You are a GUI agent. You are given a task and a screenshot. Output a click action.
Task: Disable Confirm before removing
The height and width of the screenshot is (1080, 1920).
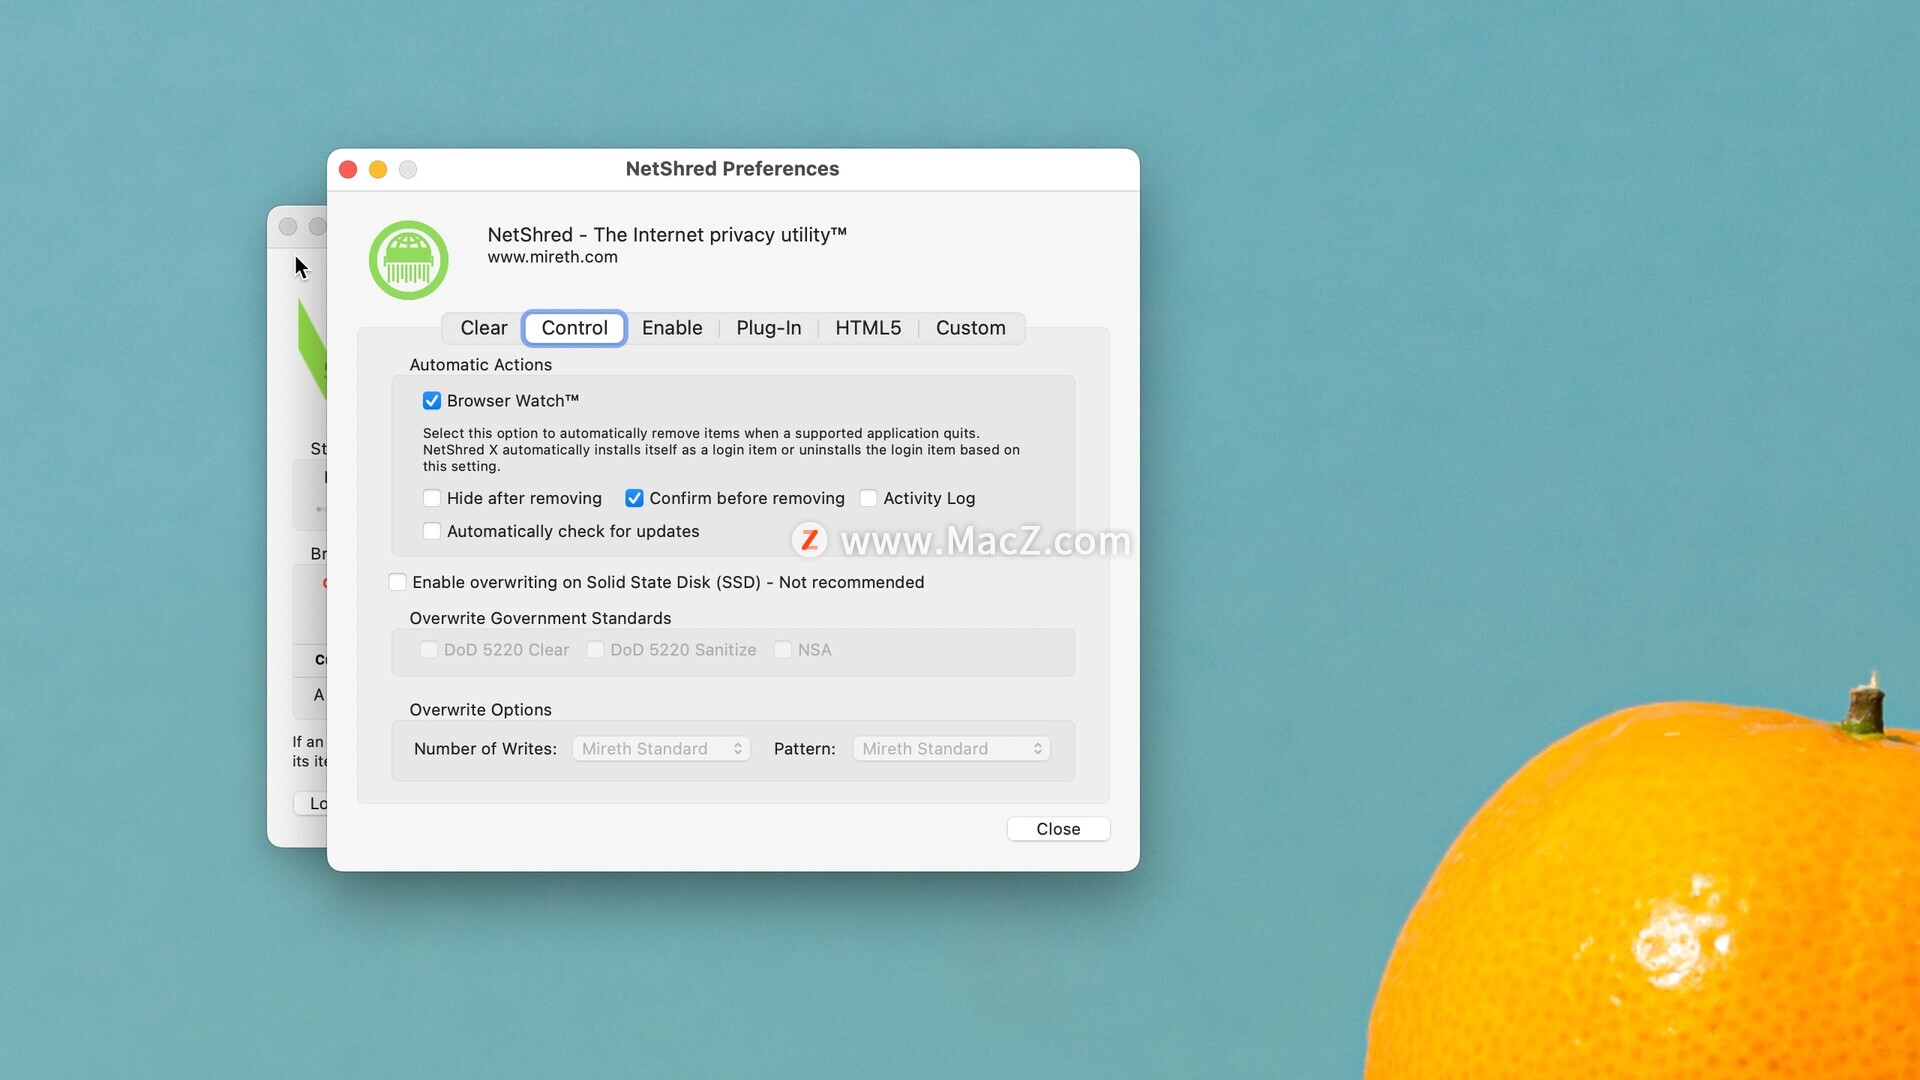point(634,498)
